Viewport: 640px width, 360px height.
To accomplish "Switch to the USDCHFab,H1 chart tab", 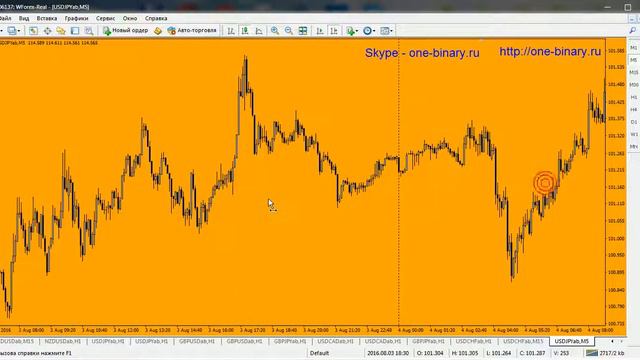I will pos(473,341).
